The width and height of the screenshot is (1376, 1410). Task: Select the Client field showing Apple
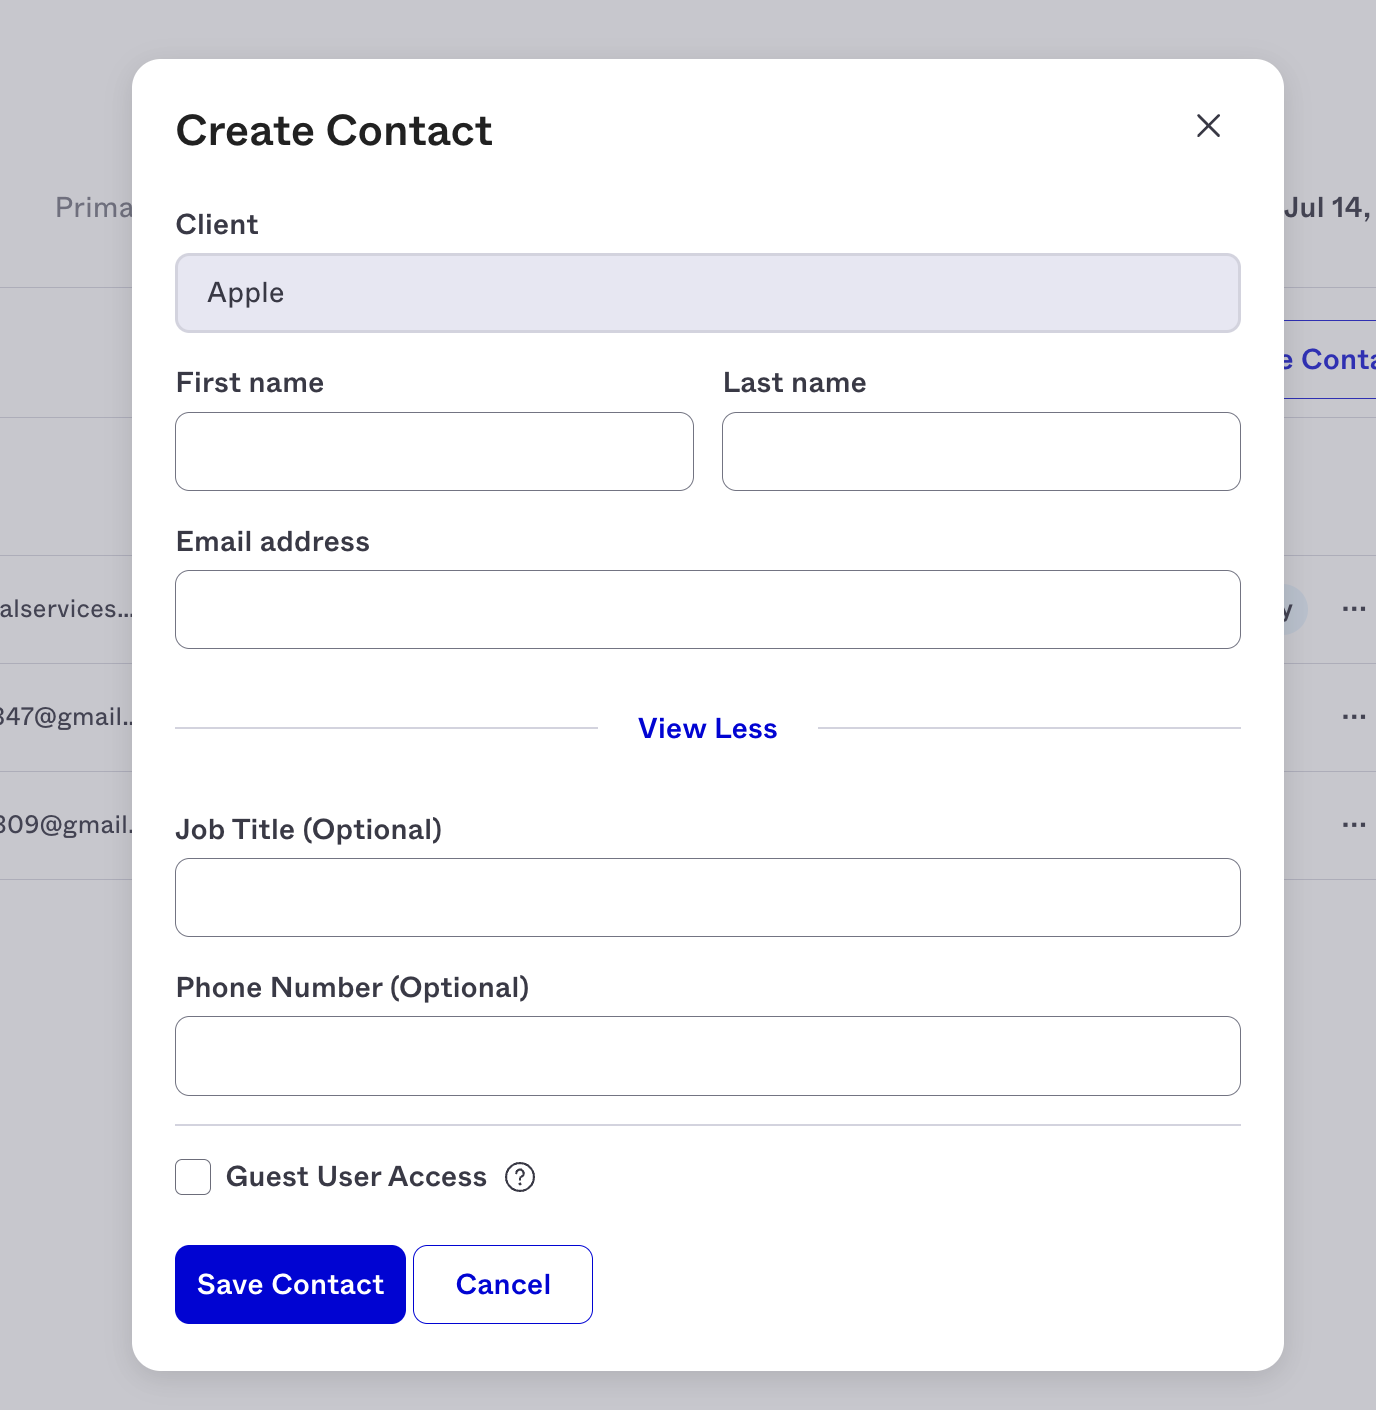click(708, 293)
